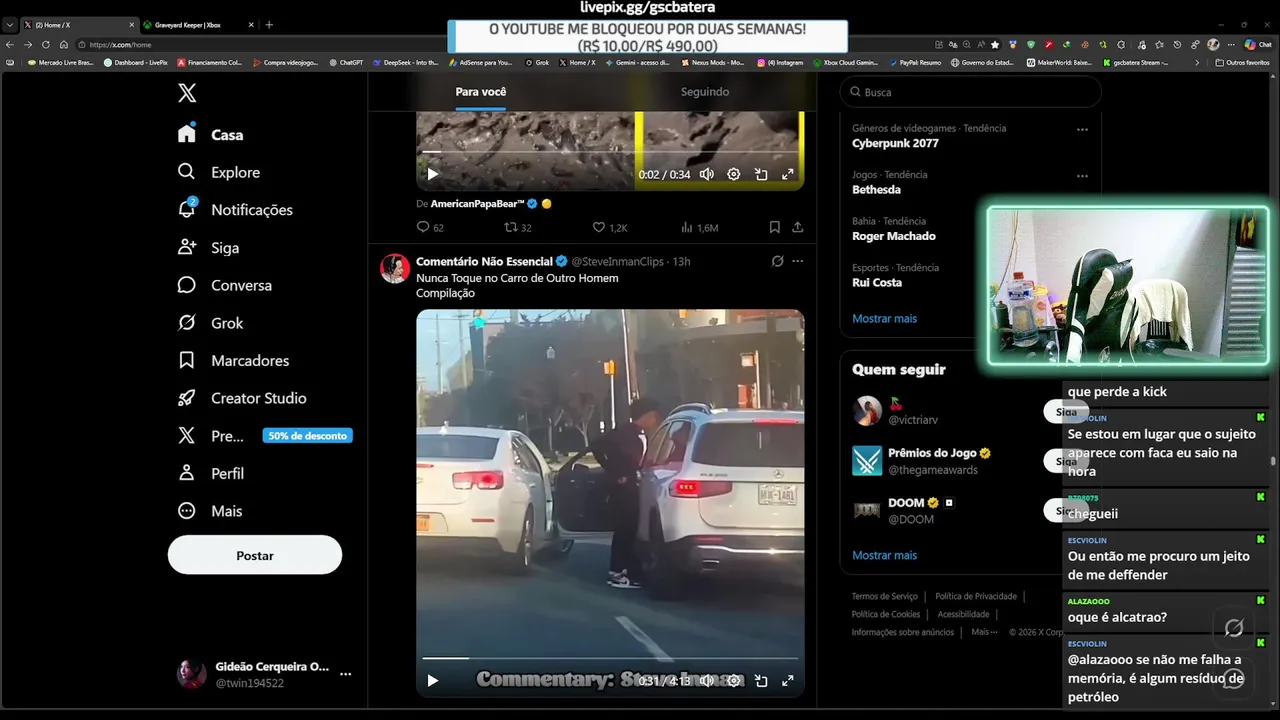The height and width of the screenshot is (720, 1280).
Task: Open DOOM suggested account
Action: (x=906, y=503)
